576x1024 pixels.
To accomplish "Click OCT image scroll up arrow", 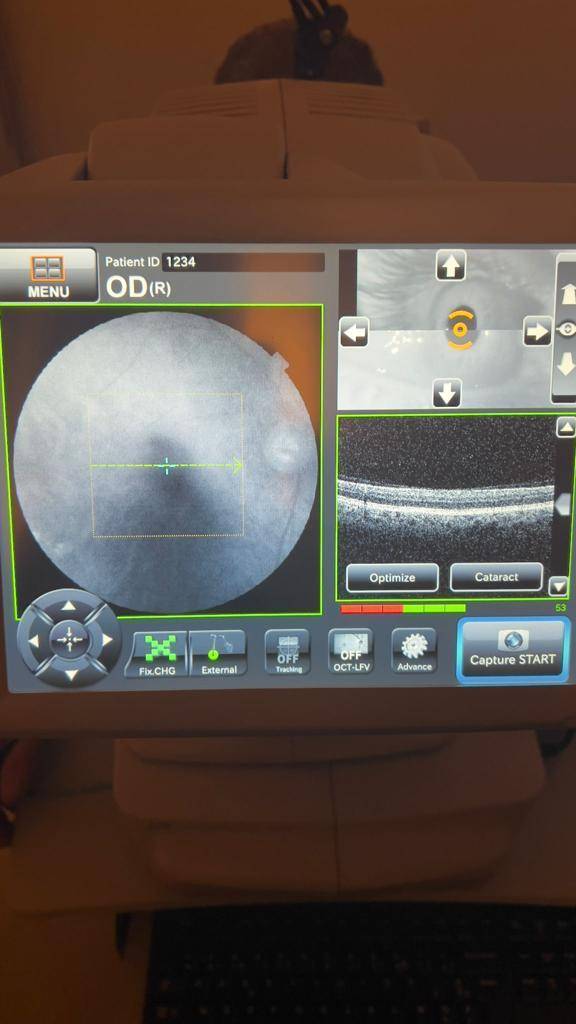I will coord(565,428).
